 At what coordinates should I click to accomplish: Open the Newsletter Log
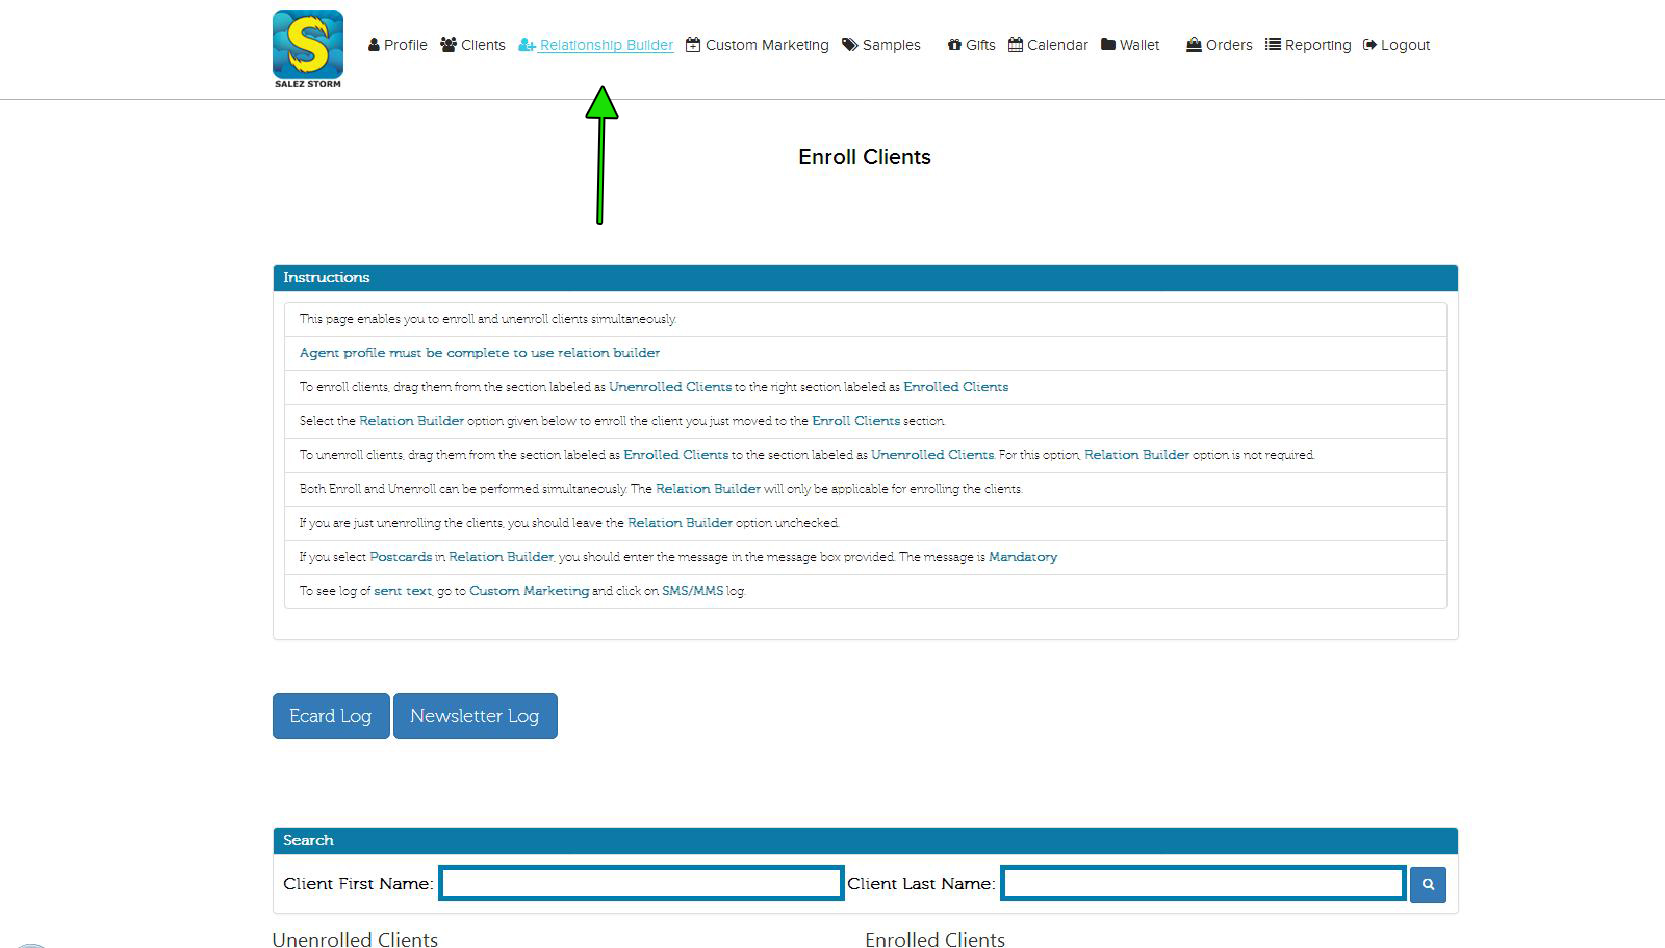coord(475,716)
